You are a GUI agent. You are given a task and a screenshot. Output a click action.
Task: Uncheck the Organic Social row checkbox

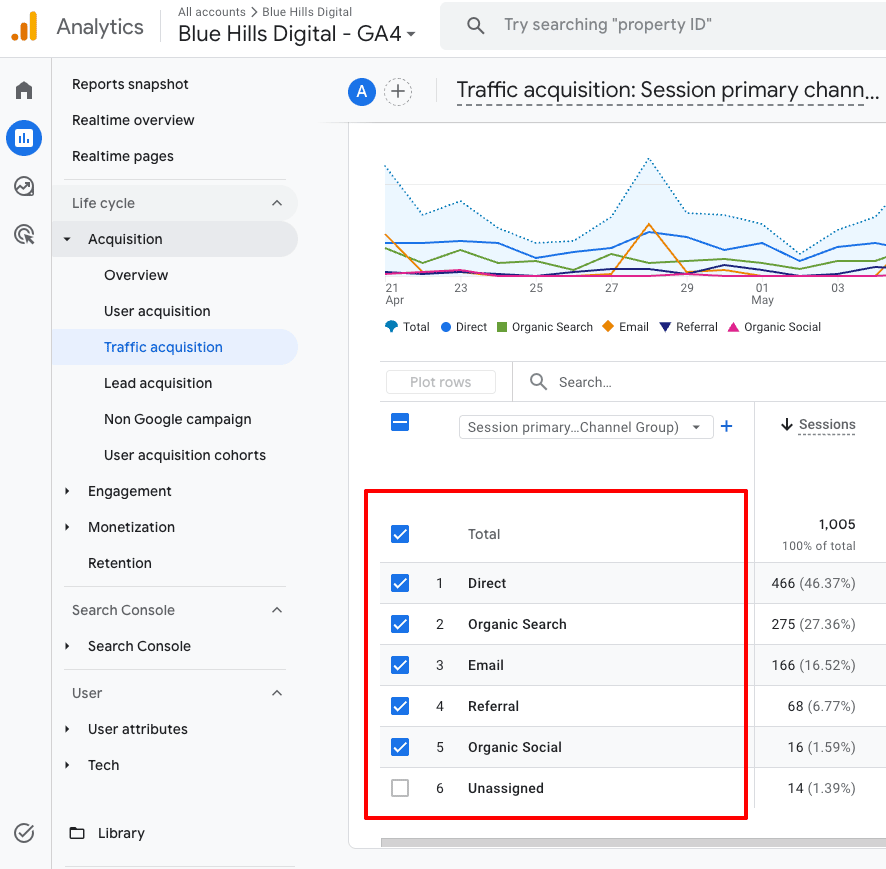coord(400,747)
